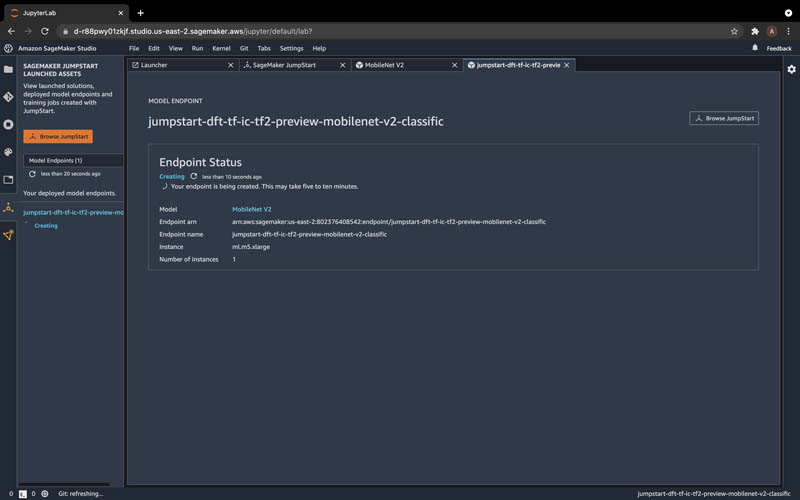The width and height of the screenshot is (800, 500).
Task: Open the MobileNet V2 model link
Action: coord(252,209)
